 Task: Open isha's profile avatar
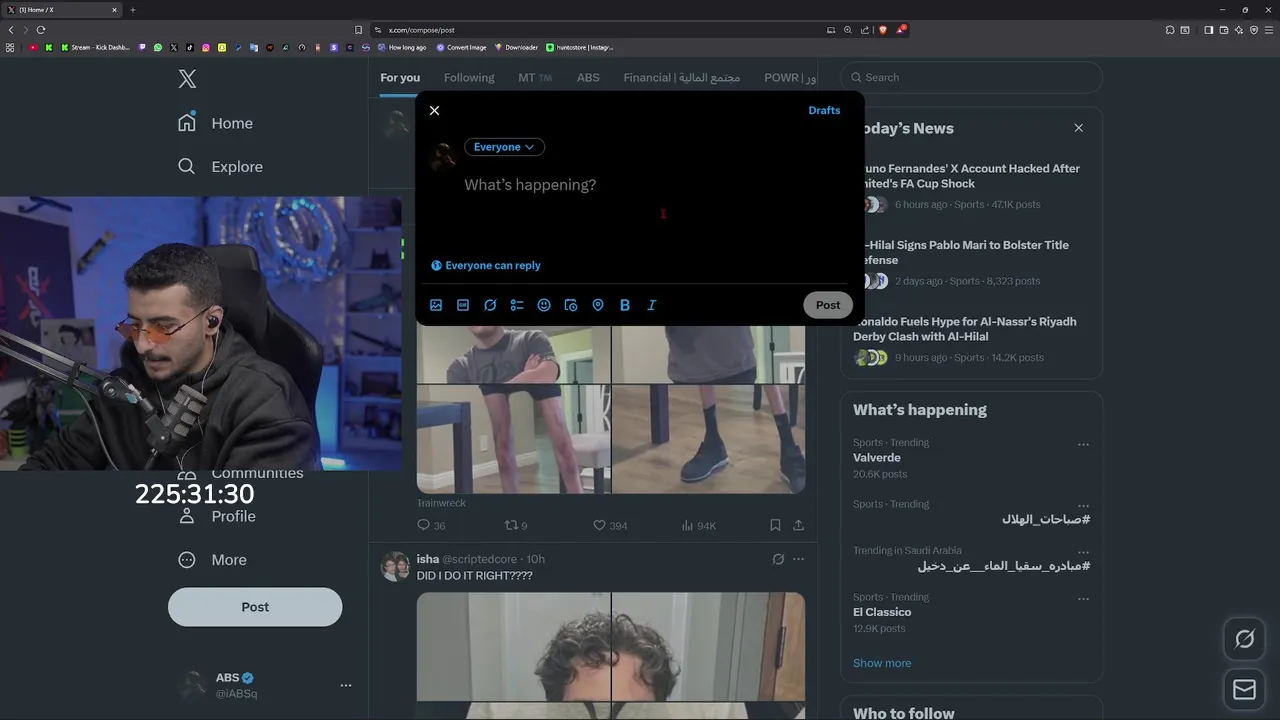(395, 566)
